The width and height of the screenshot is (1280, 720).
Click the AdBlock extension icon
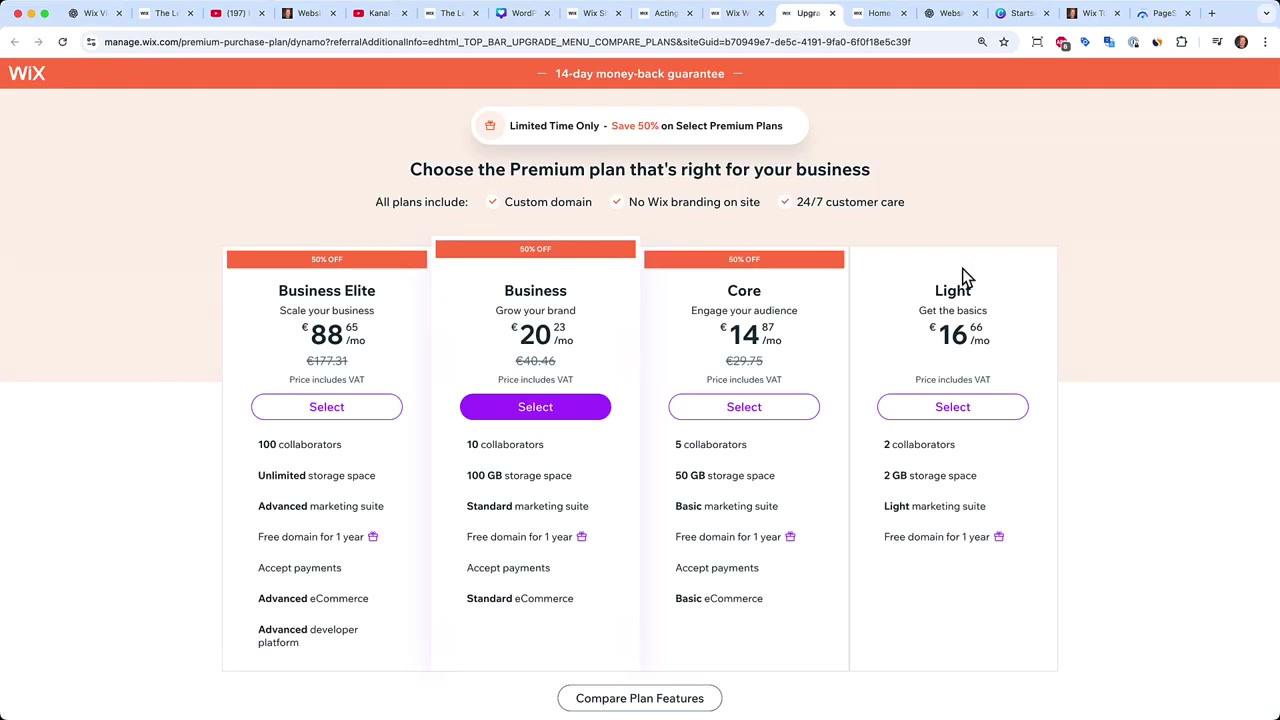(x=1062, y=42)
